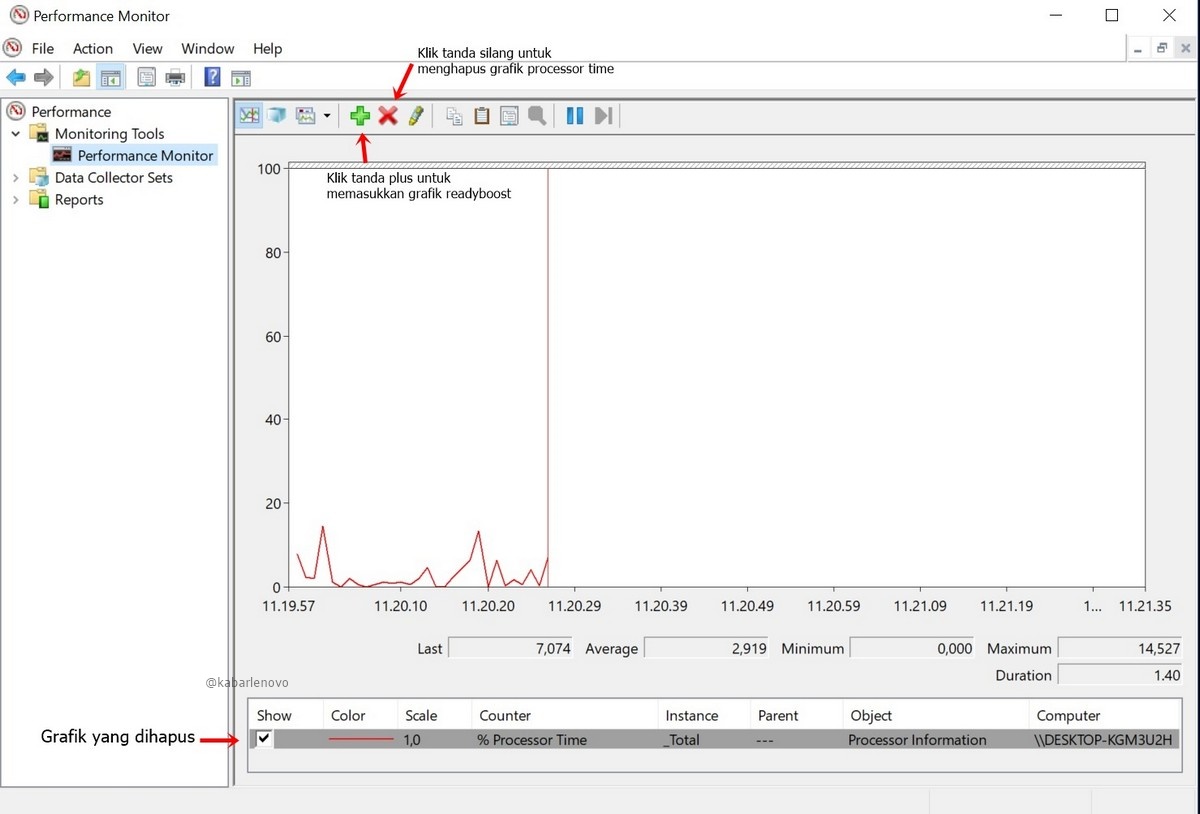Open the Action menu
Image resolution: width=1200 pixels, height=814 pixels.
(92, 48)
